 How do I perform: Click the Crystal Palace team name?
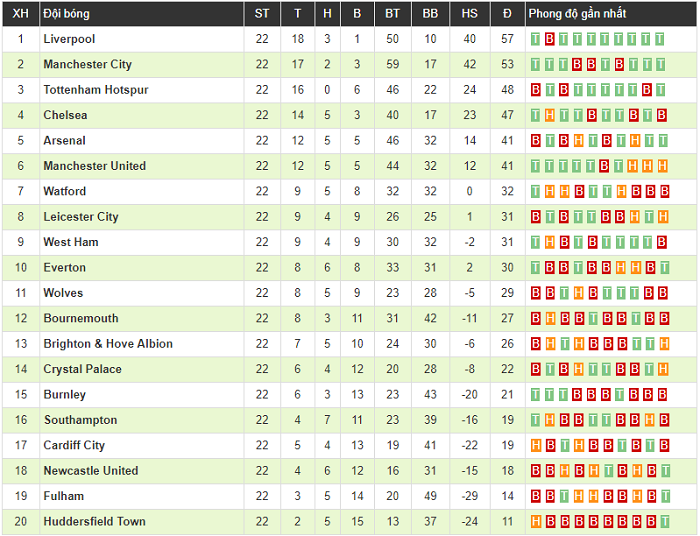click(x=82, y=369)
